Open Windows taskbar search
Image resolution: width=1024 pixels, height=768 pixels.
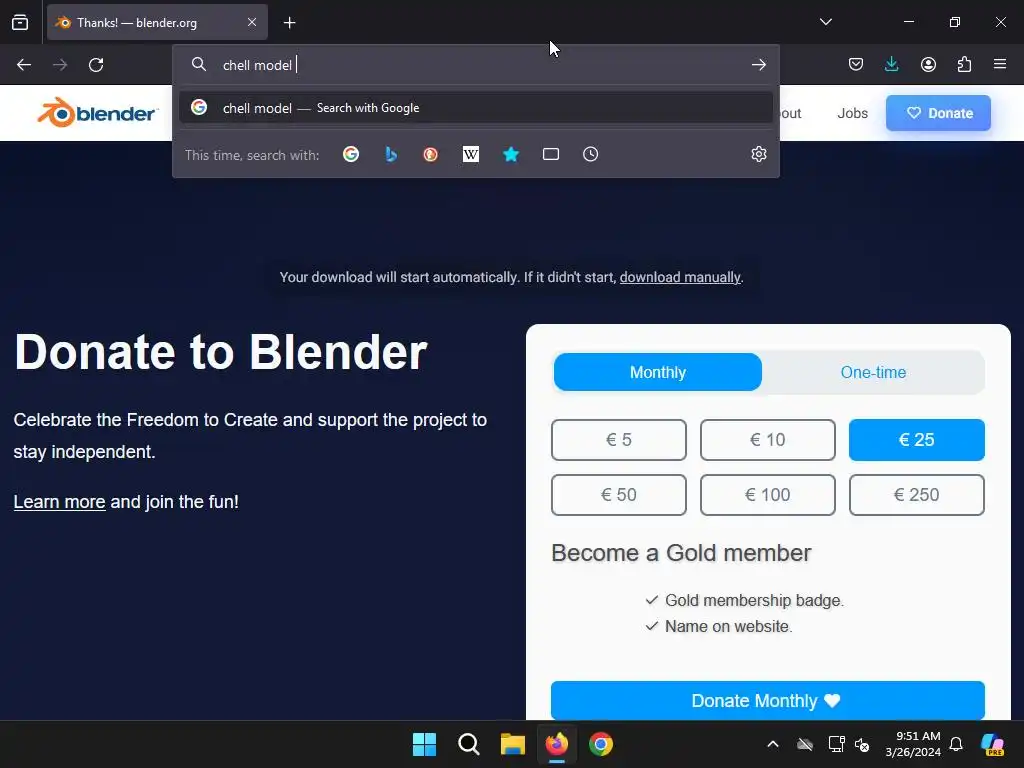coord(469,744)
